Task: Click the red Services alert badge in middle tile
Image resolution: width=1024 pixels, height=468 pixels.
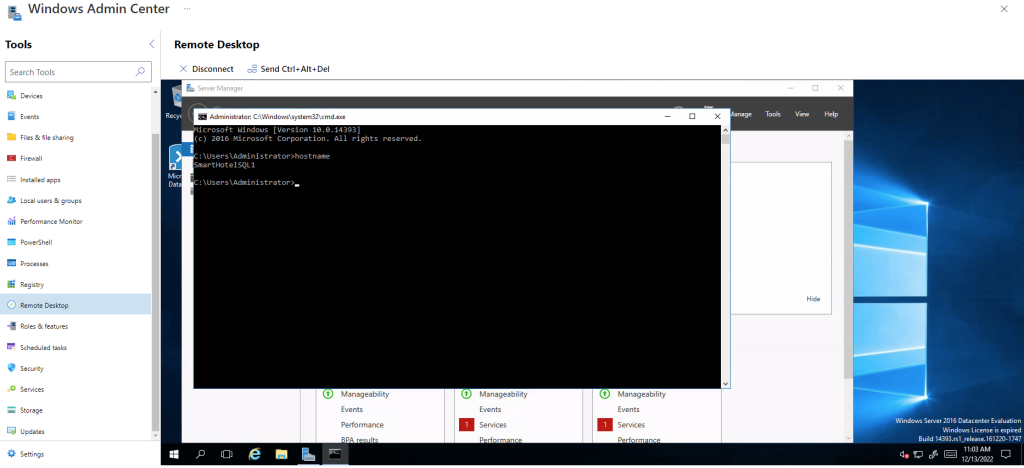Action: click(x=466, y=425)
